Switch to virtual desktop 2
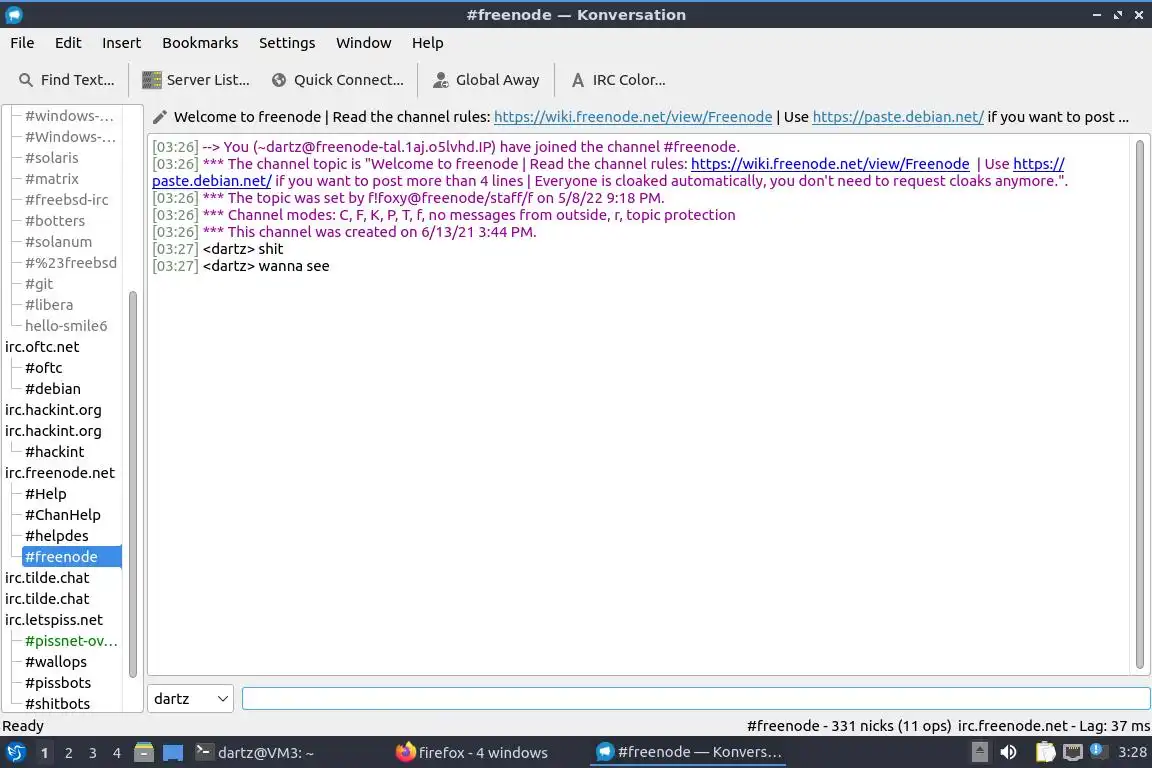The height and width of the screenshot is (768, 1152). 68,753
